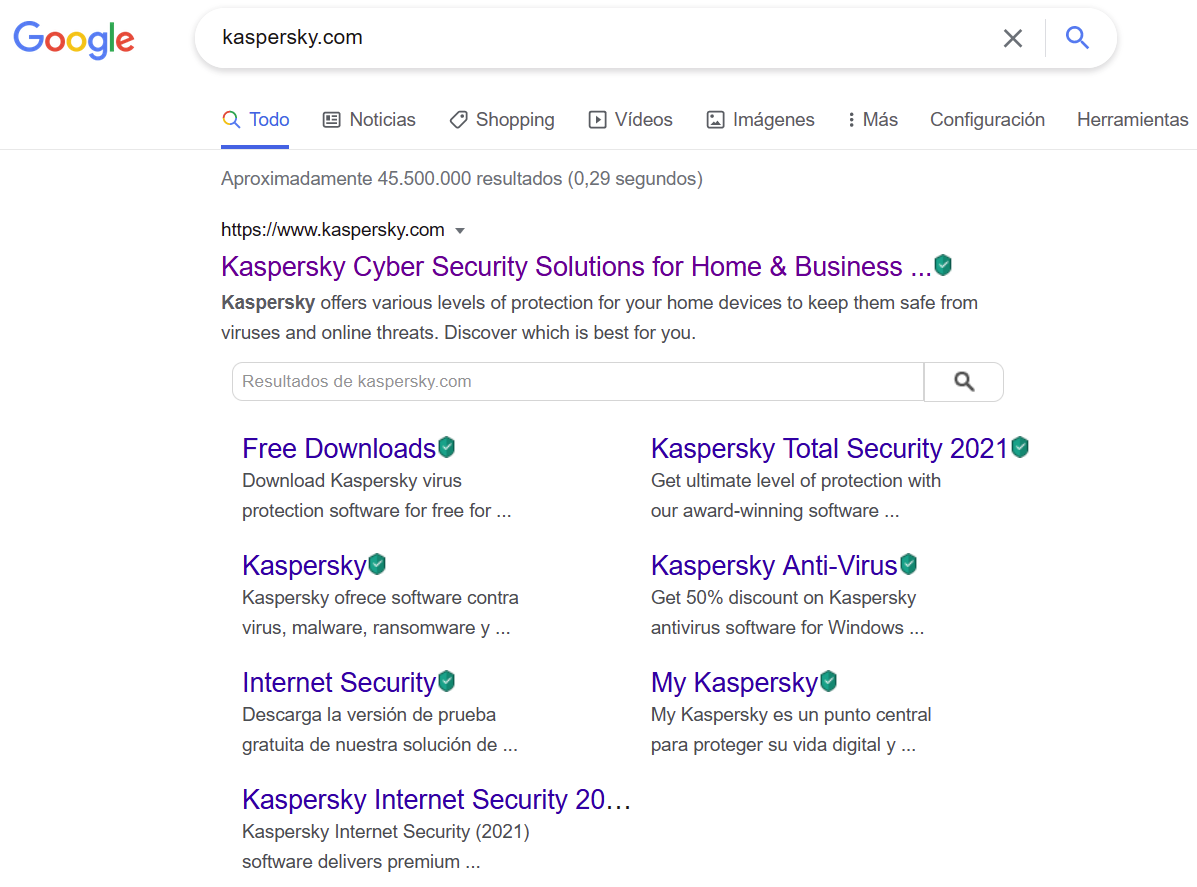Screen dimensions: 1197x887
Task: Click the shield icon beside Internet Security
Action: [447, 681]
